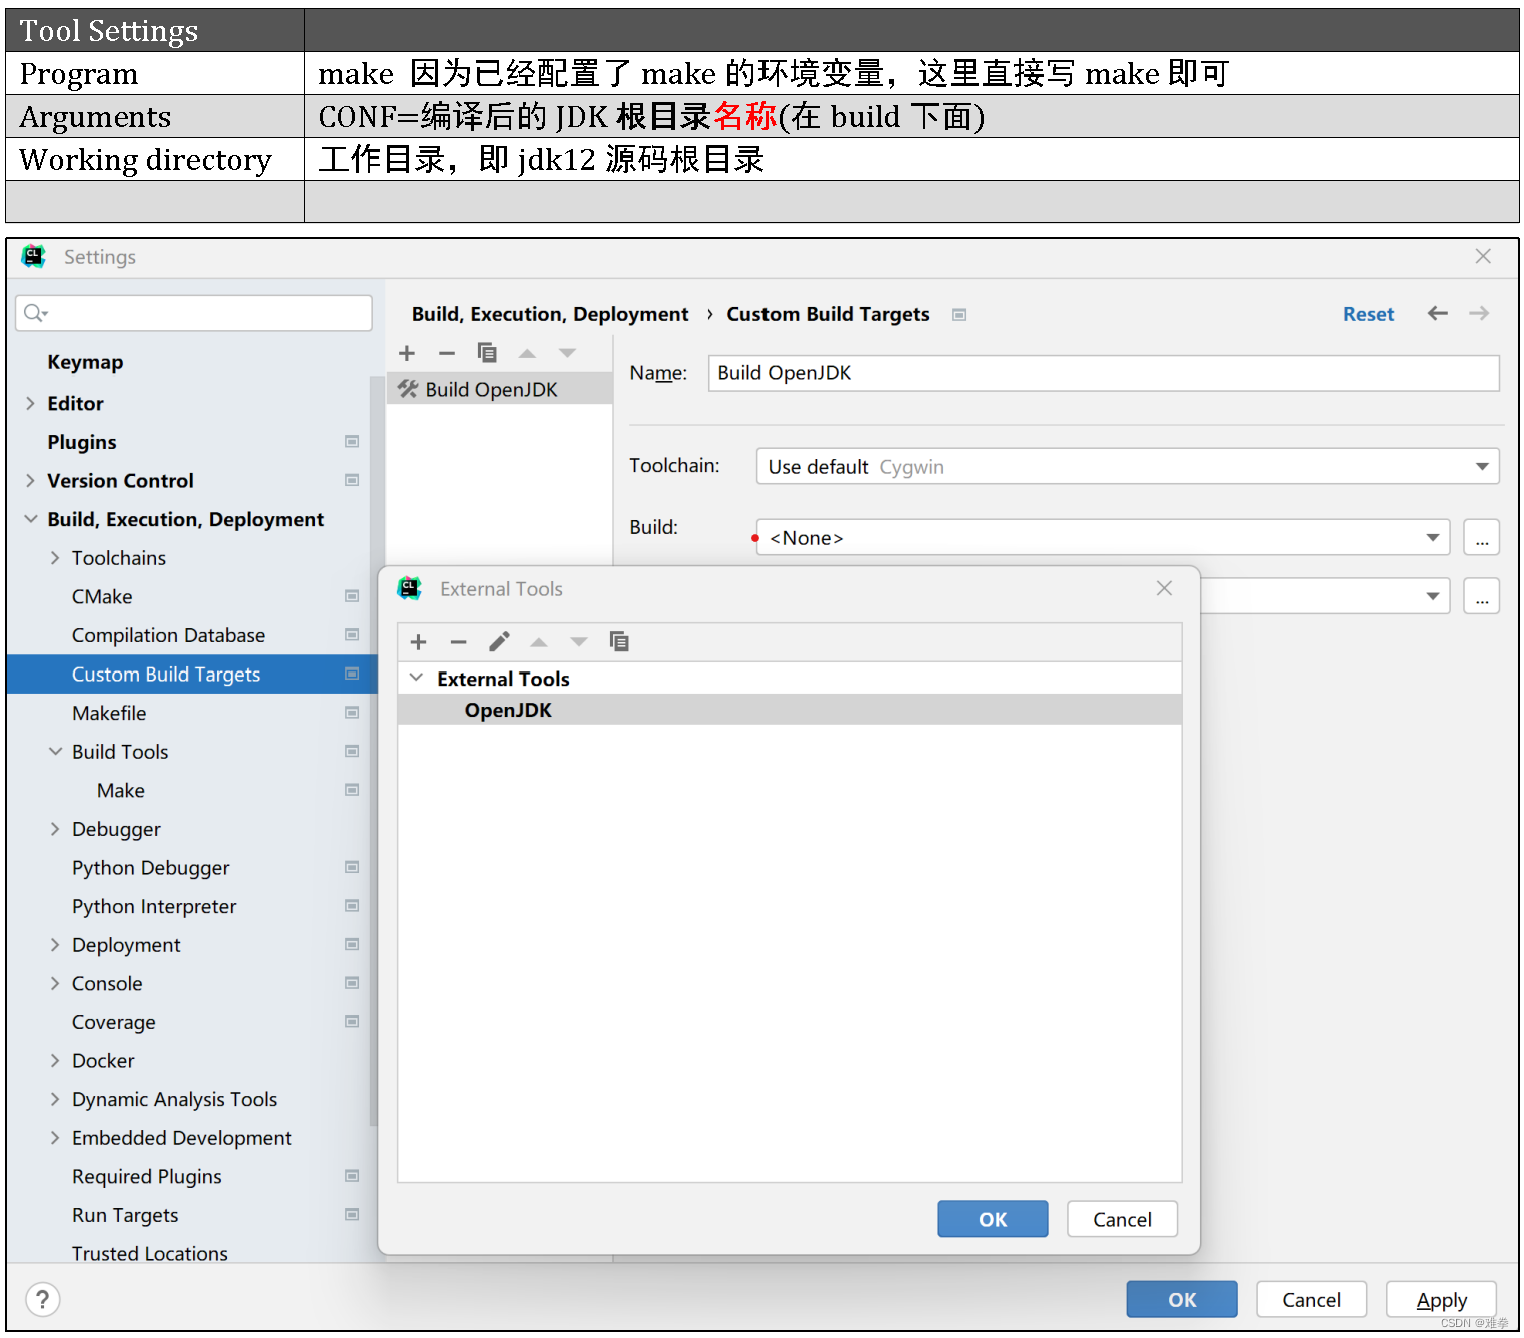Click project icon next to Run Targets
This screenshot has height=1338, width=1524.
(x=352, y=1215)
